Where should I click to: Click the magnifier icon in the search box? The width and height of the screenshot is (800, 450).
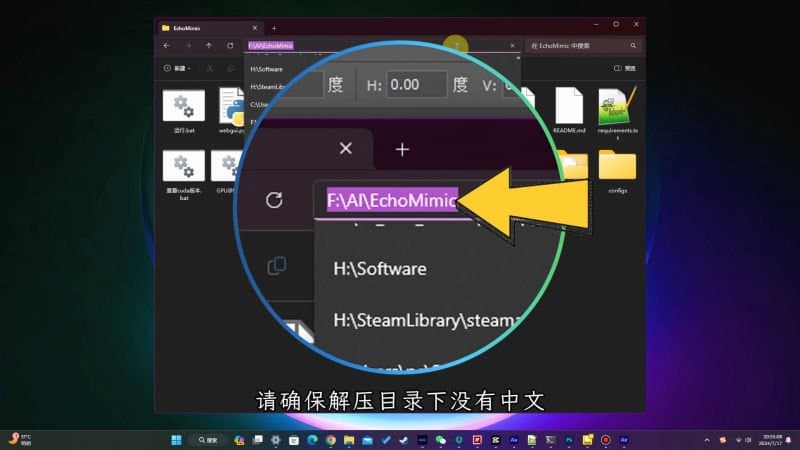[633, 45]
